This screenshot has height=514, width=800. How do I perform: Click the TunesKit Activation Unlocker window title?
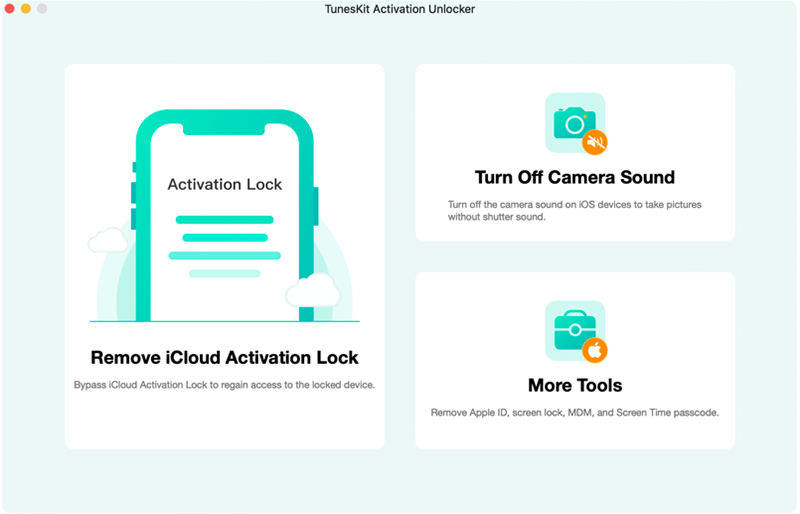[x=400, y=9]
